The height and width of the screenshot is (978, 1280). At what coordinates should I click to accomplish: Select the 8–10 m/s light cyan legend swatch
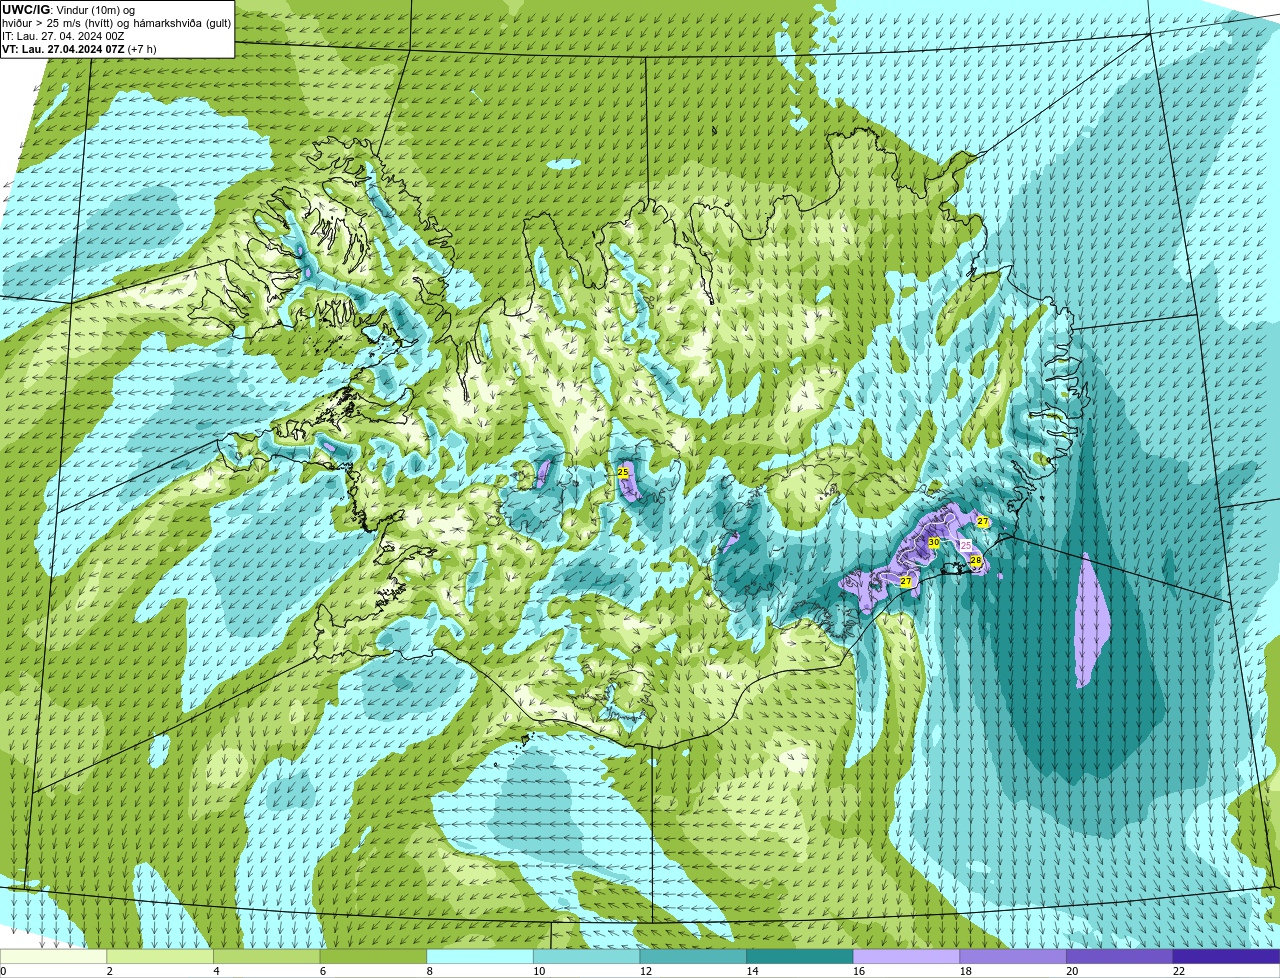(x=480, y=956)
